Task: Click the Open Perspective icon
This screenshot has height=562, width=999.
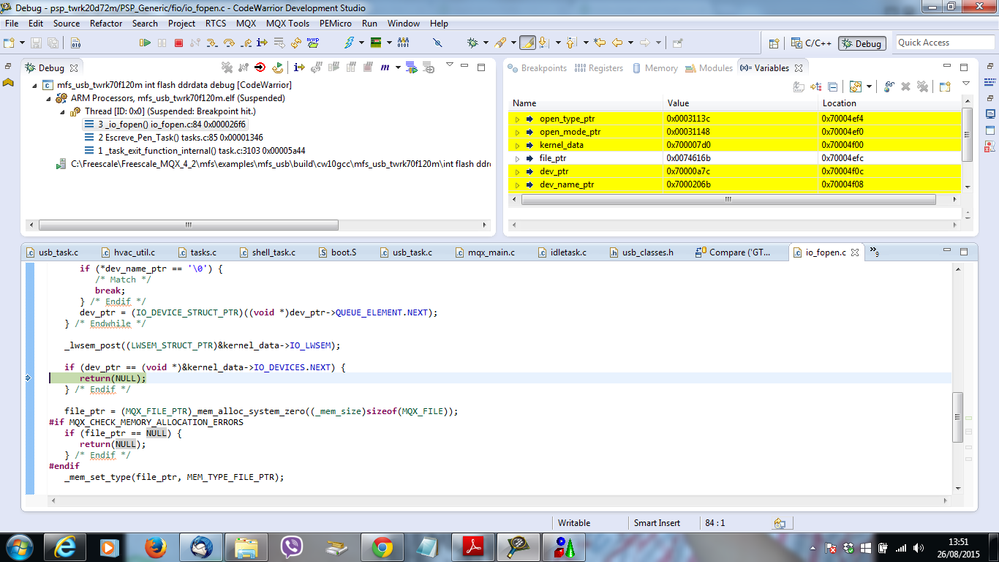Action: pos(773,43)
